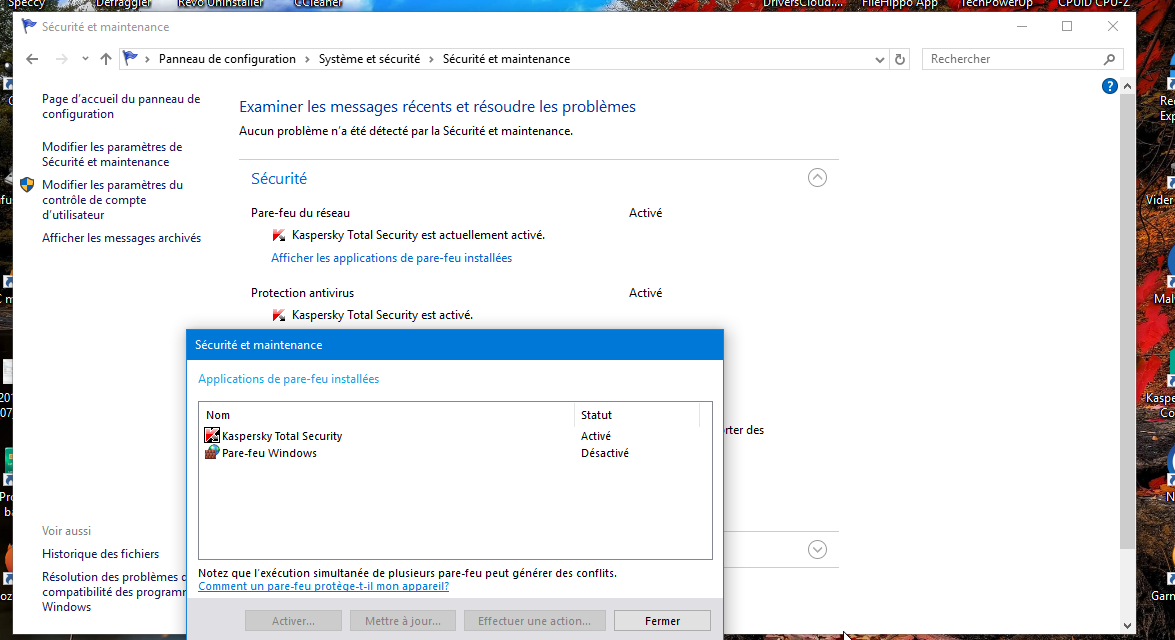Click 'Protection antivirus' Activé status
1175x640 pixels.
tap(645, 293)
